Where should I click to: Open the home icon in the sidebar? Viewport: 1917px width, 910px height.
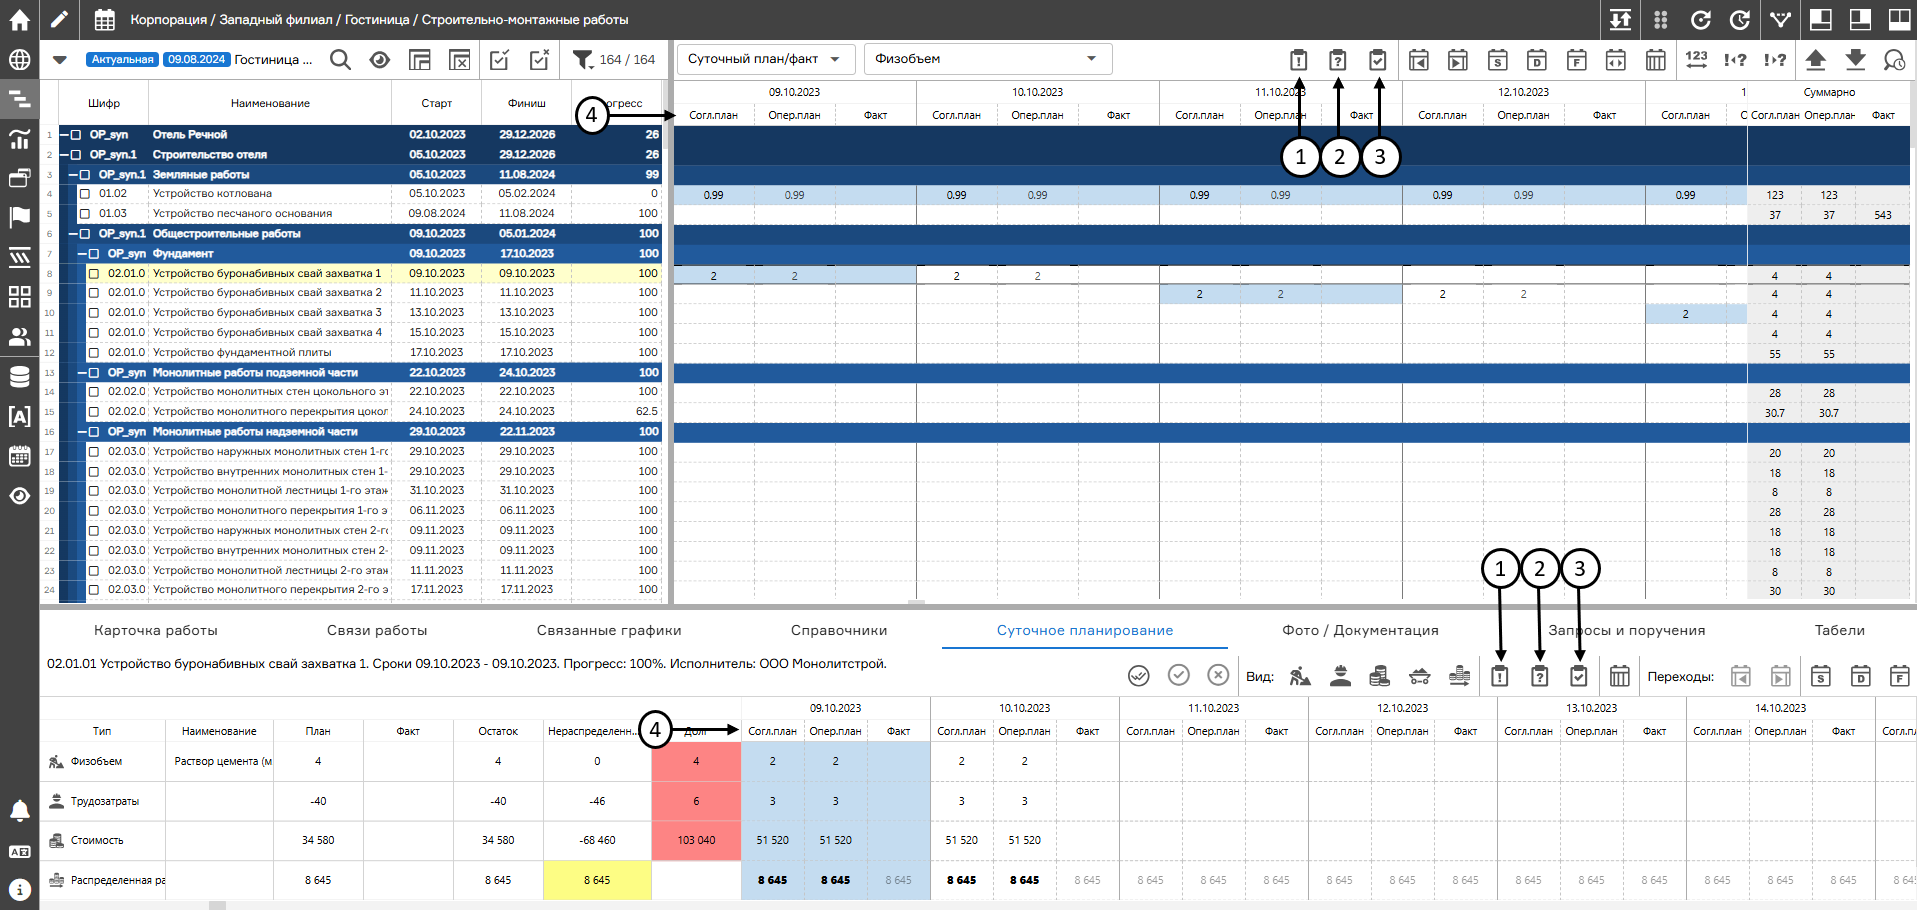click(x=19, y=19)
